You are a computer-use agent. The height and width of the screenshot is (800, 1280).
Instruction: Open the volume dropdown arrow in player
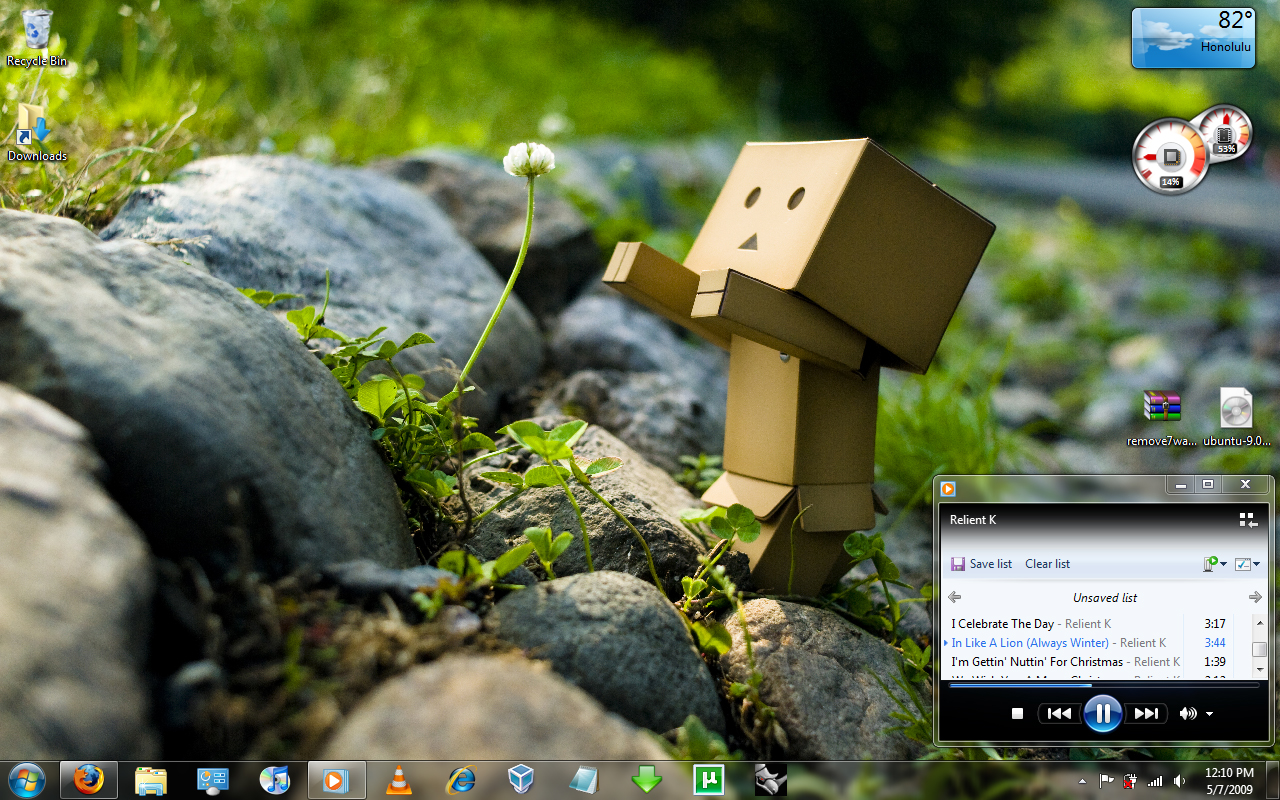pyautogui.click(x=1210, y=714)
